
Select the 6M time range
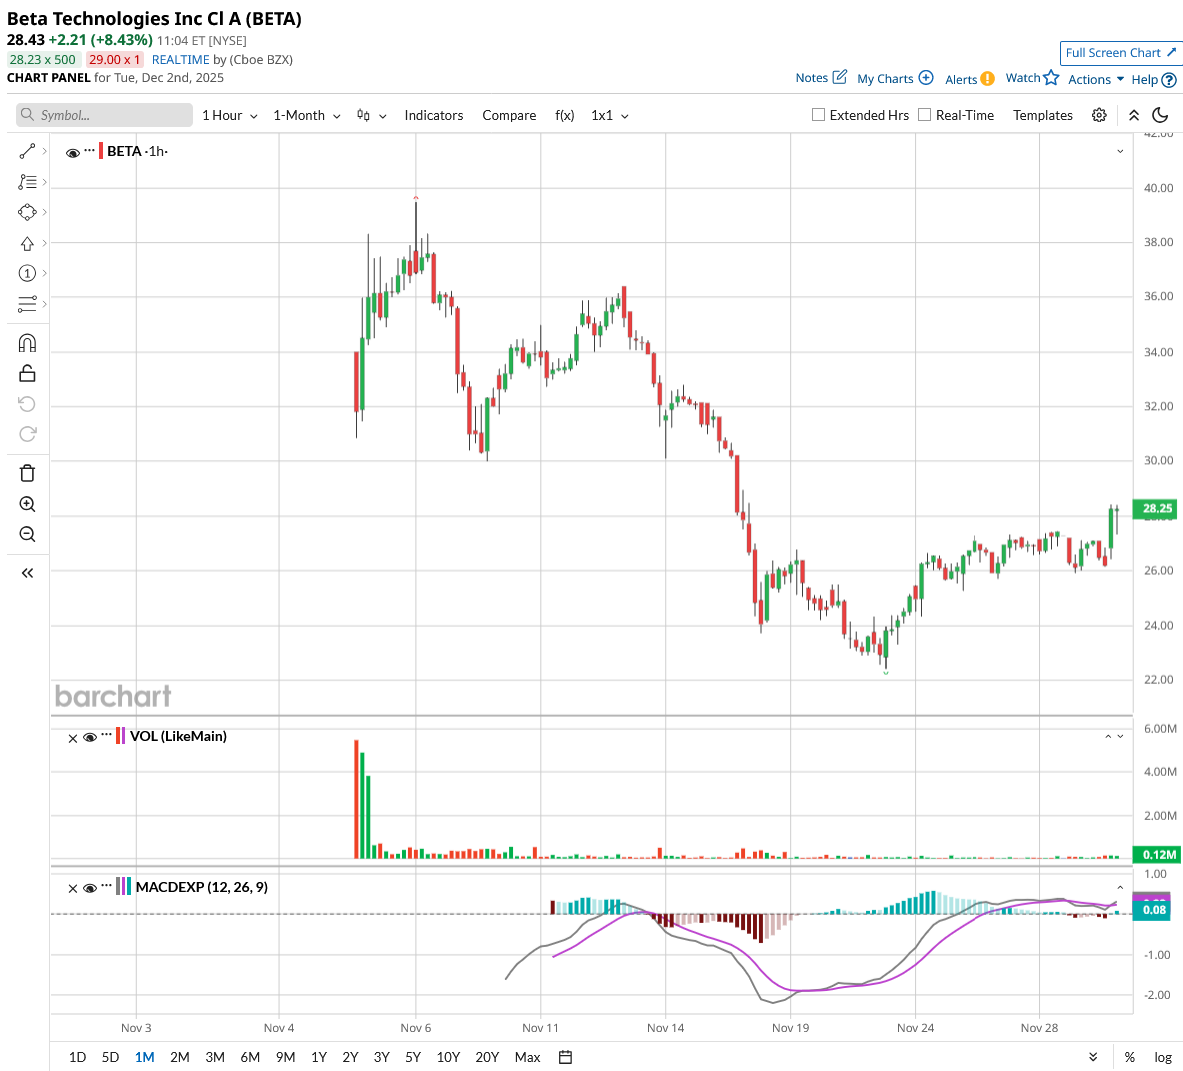(x=250, y=1057)
